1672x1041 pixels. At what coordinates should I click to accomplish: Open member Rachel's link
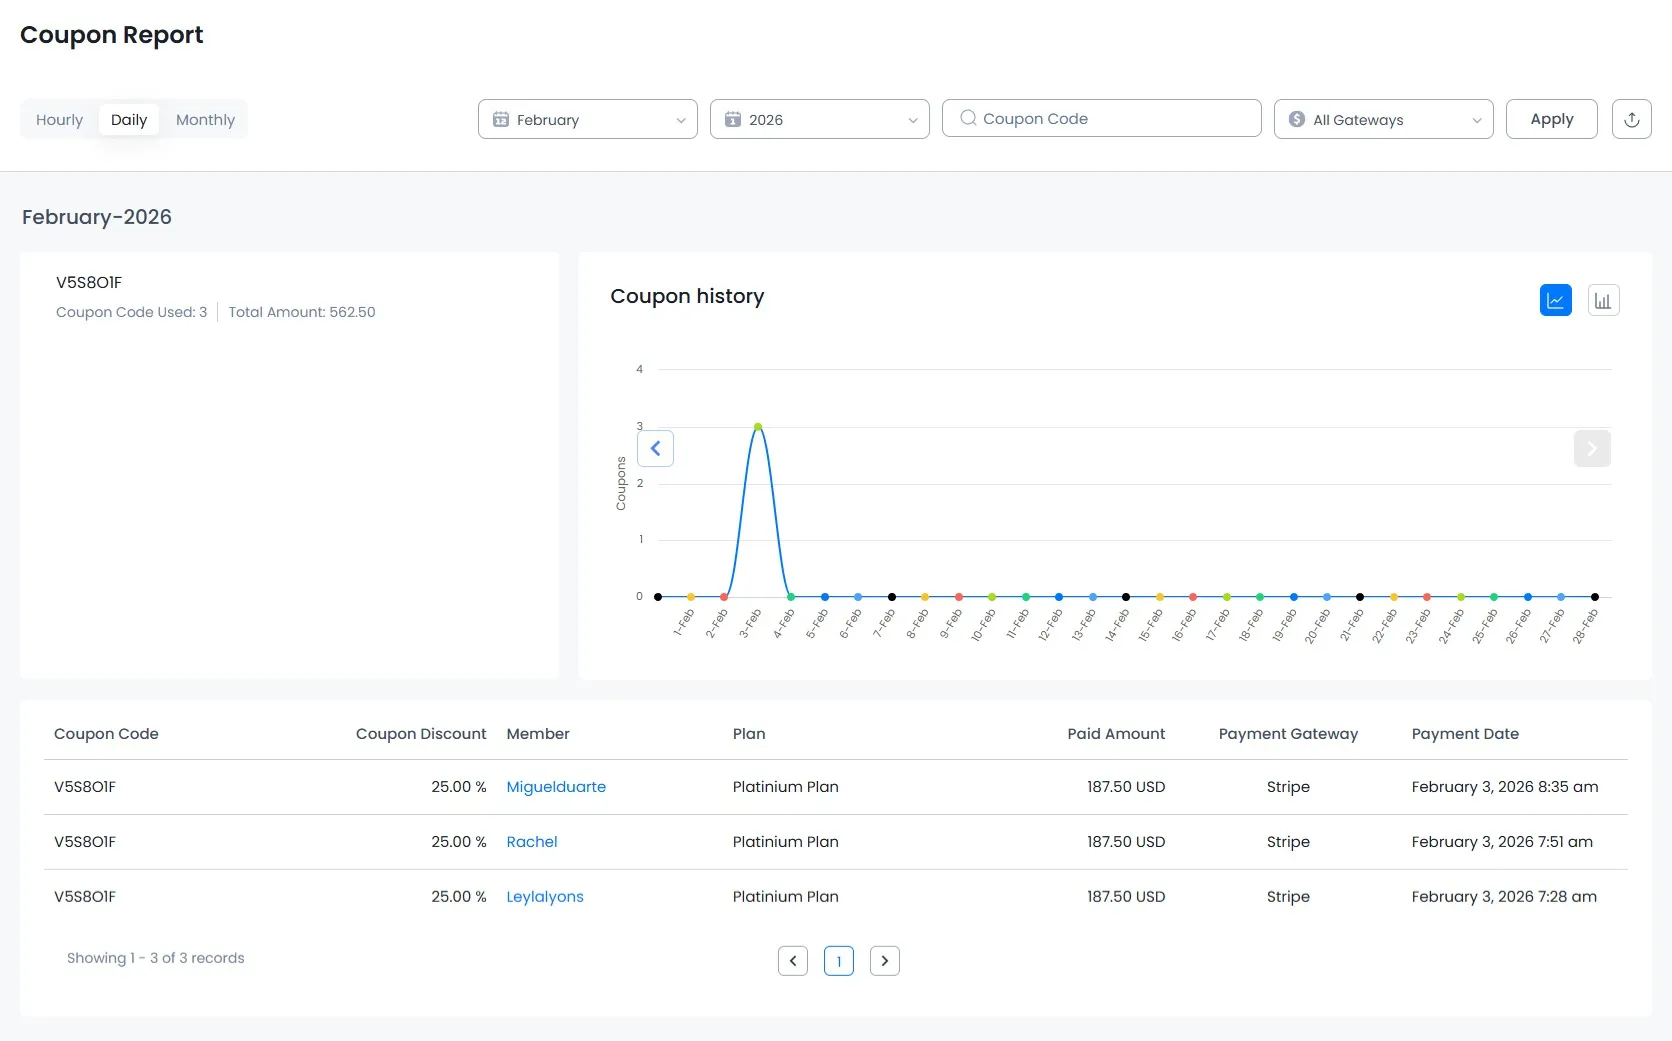(x=532, y=842)
